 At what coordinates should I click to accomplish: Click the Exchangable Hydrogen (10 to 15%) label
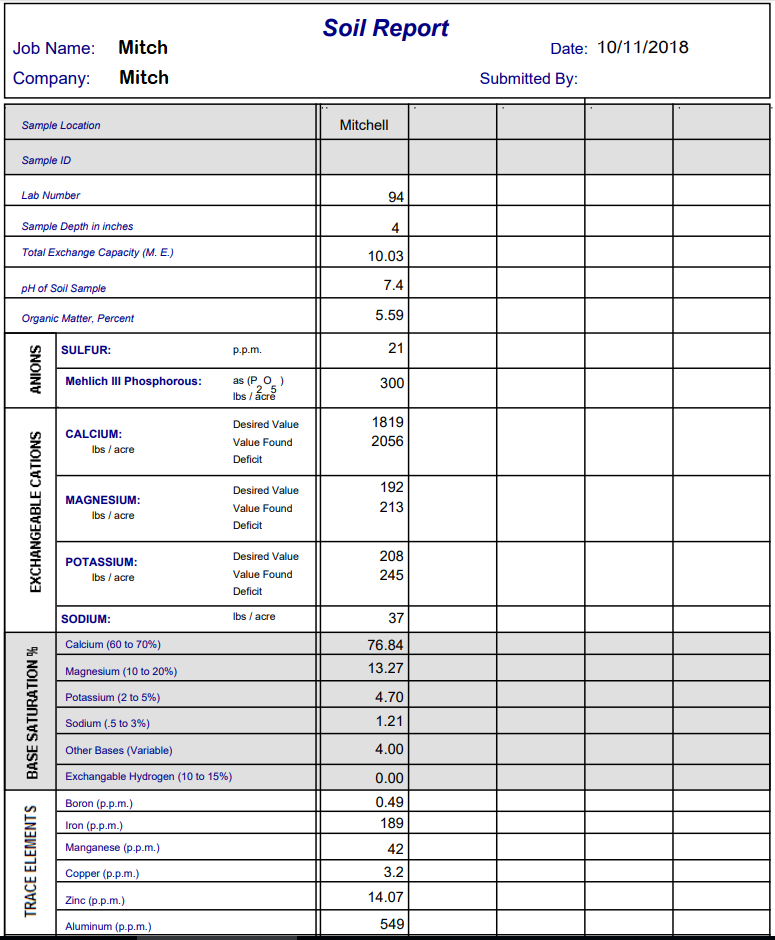[149, 776]
